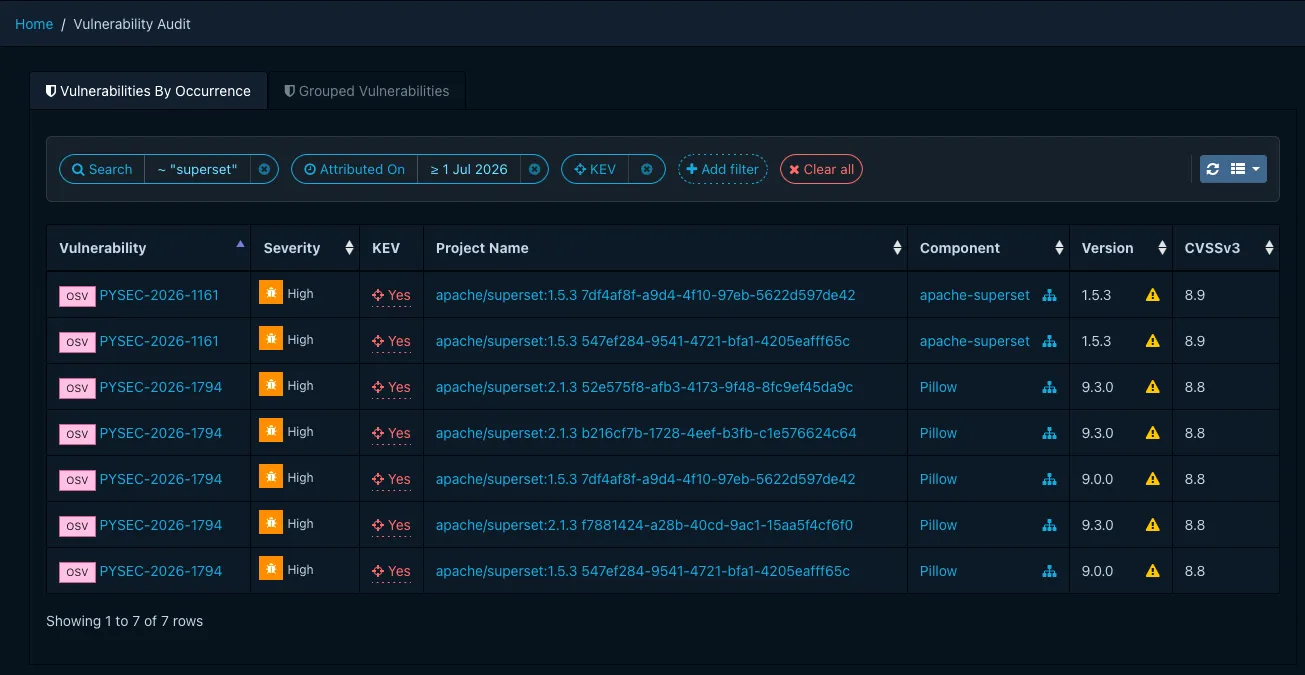Click OSV badge in f7881424 row
1305x675 pixels.
(x=77, y=526)
